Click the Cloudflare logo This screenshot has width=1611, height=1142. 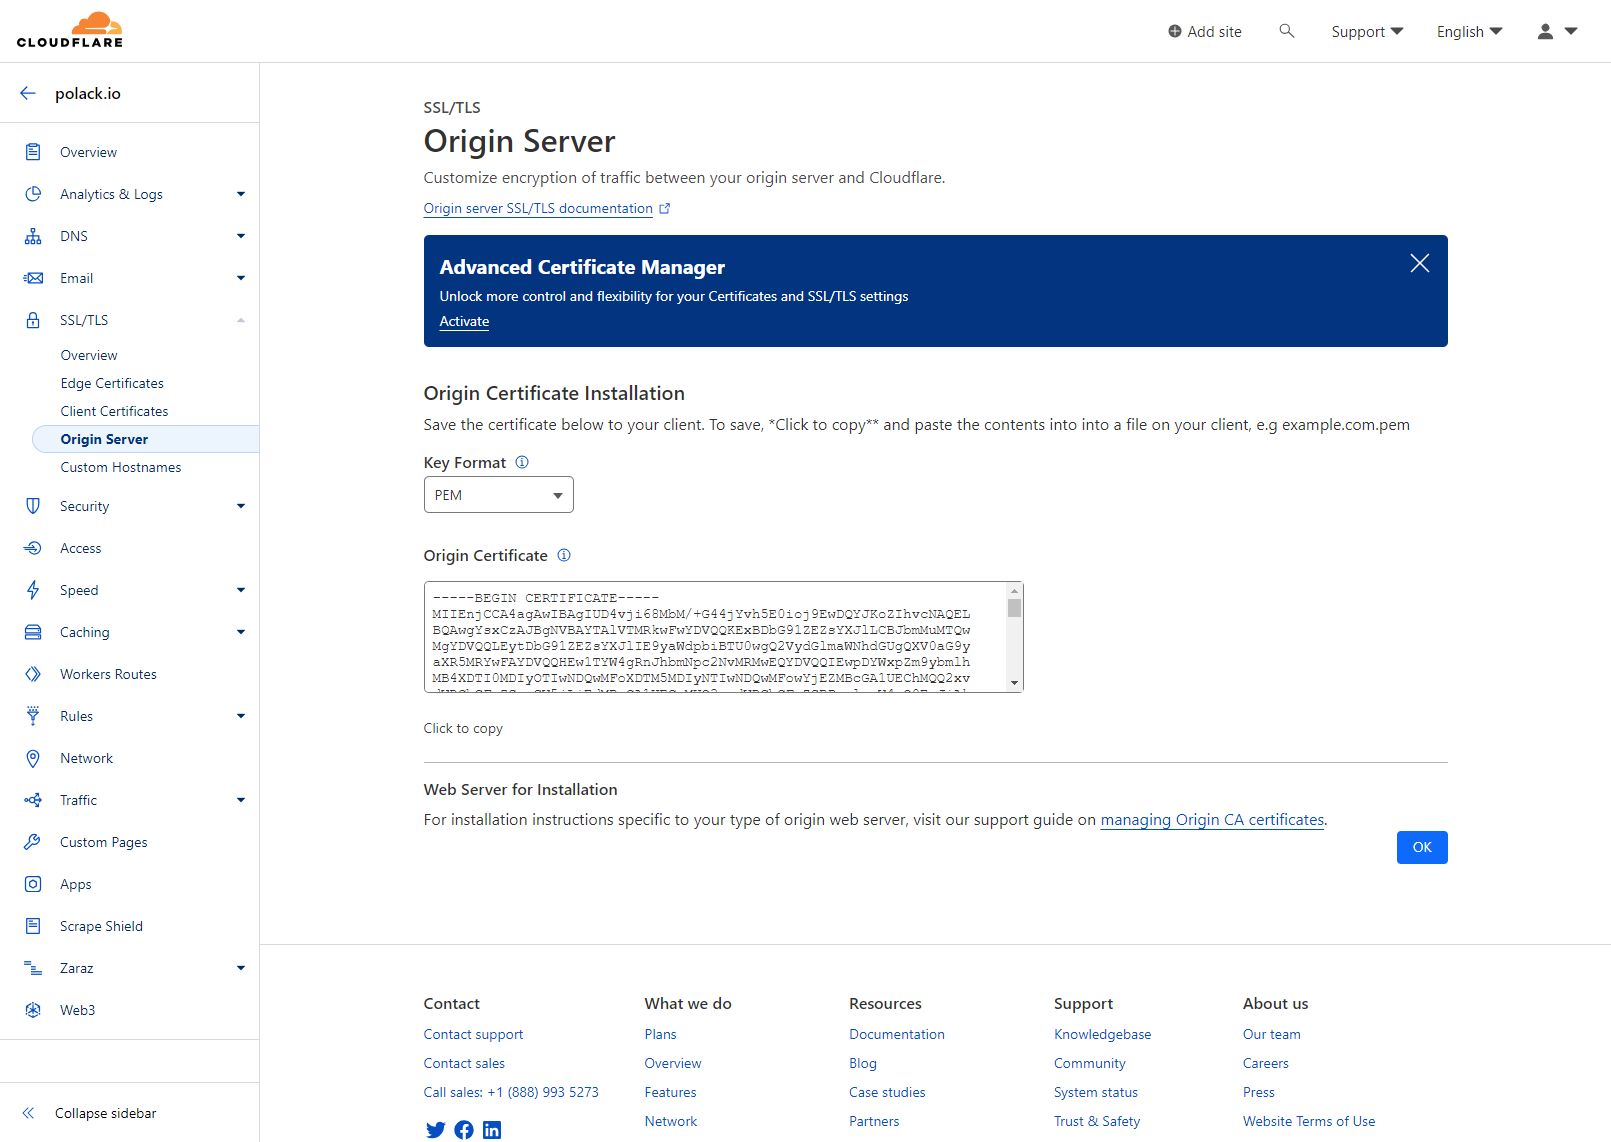[70, 30]
